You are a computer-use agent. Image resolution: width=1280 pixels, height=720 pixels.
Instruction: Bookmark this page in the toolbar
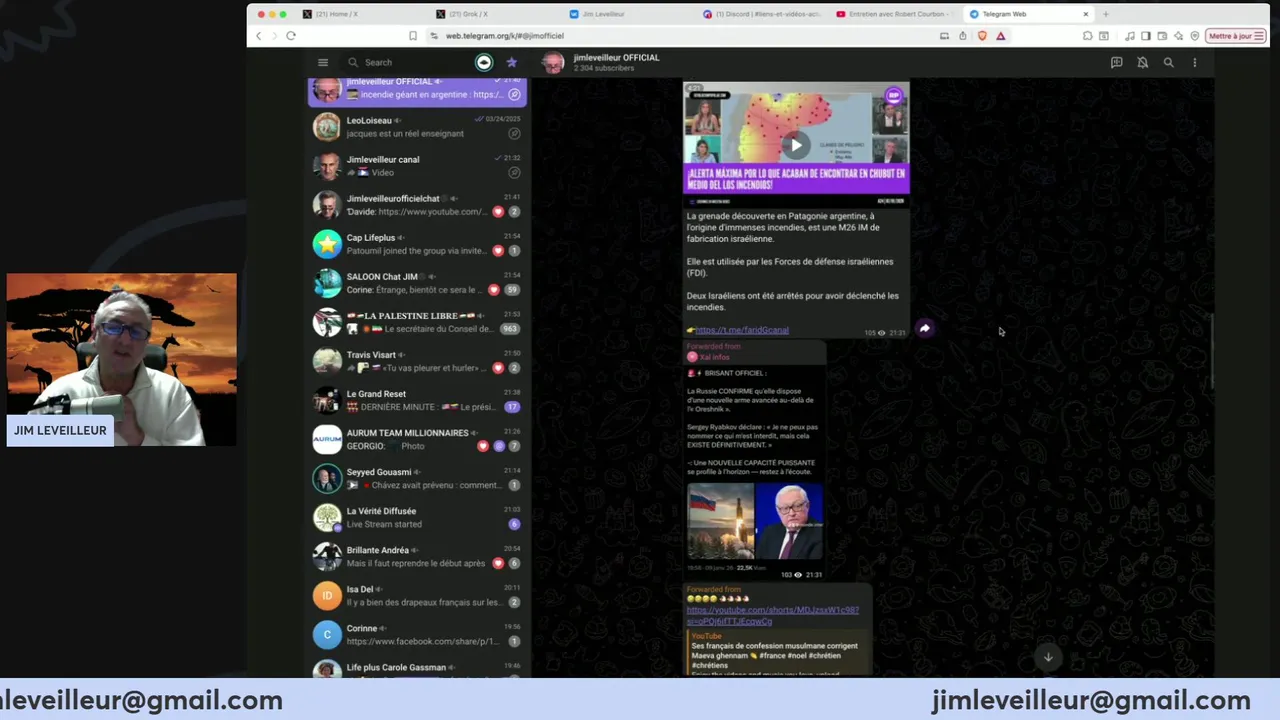click(x=412, y=36)
